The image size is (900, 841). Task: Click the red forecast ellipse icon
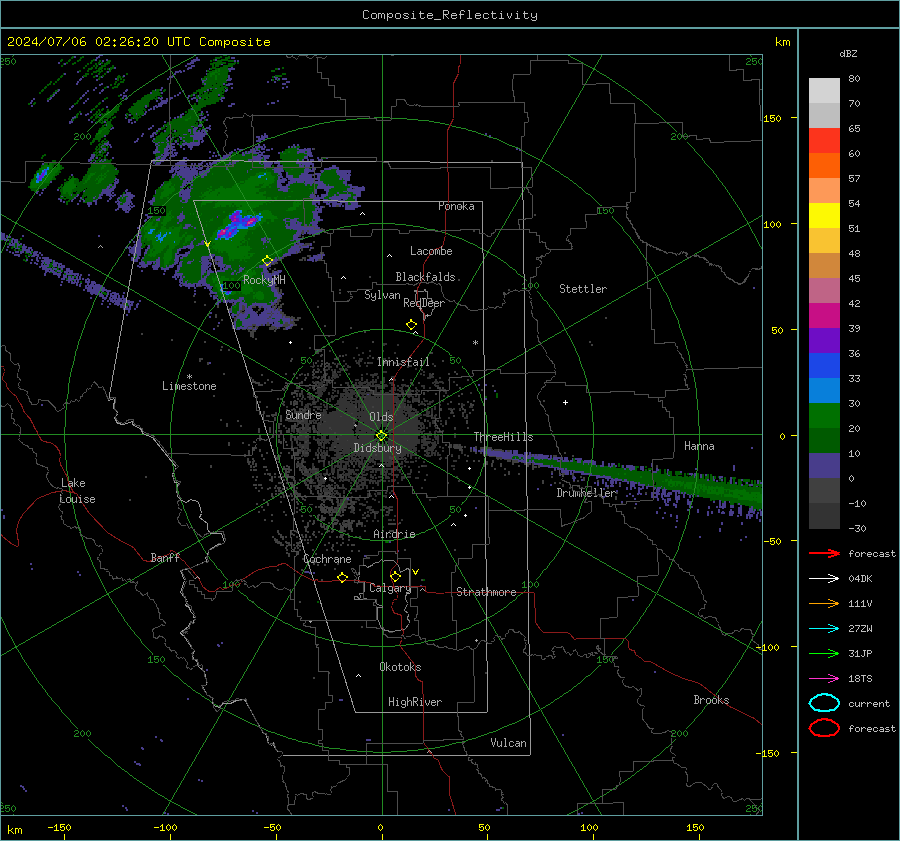tap(824, 728)
